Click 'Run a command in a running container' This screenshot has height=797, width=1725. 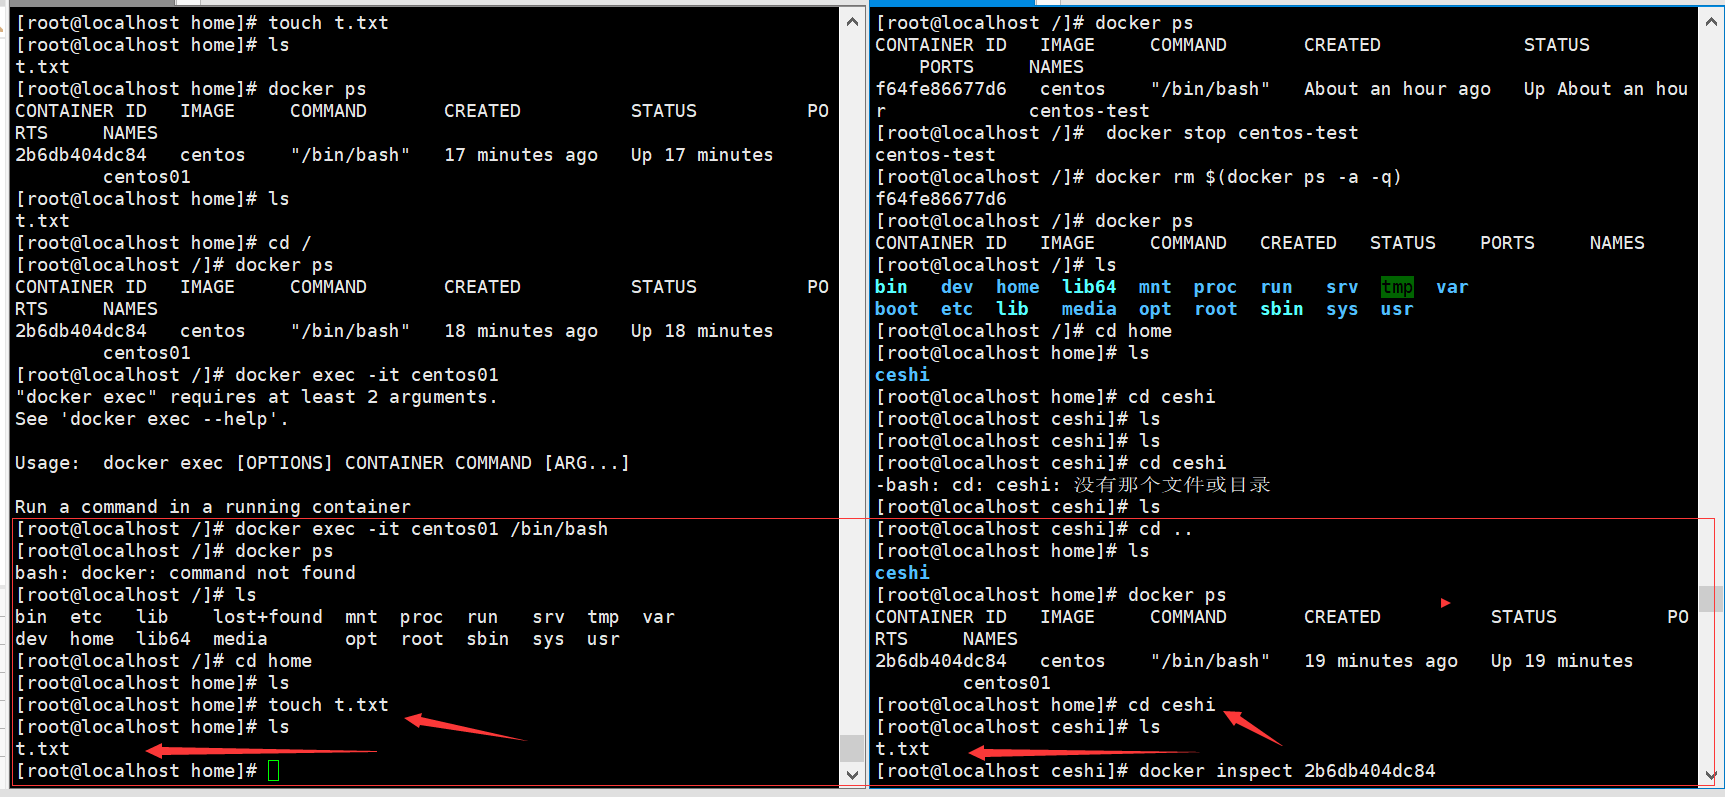pyautogui.click(x=213, y=507)
